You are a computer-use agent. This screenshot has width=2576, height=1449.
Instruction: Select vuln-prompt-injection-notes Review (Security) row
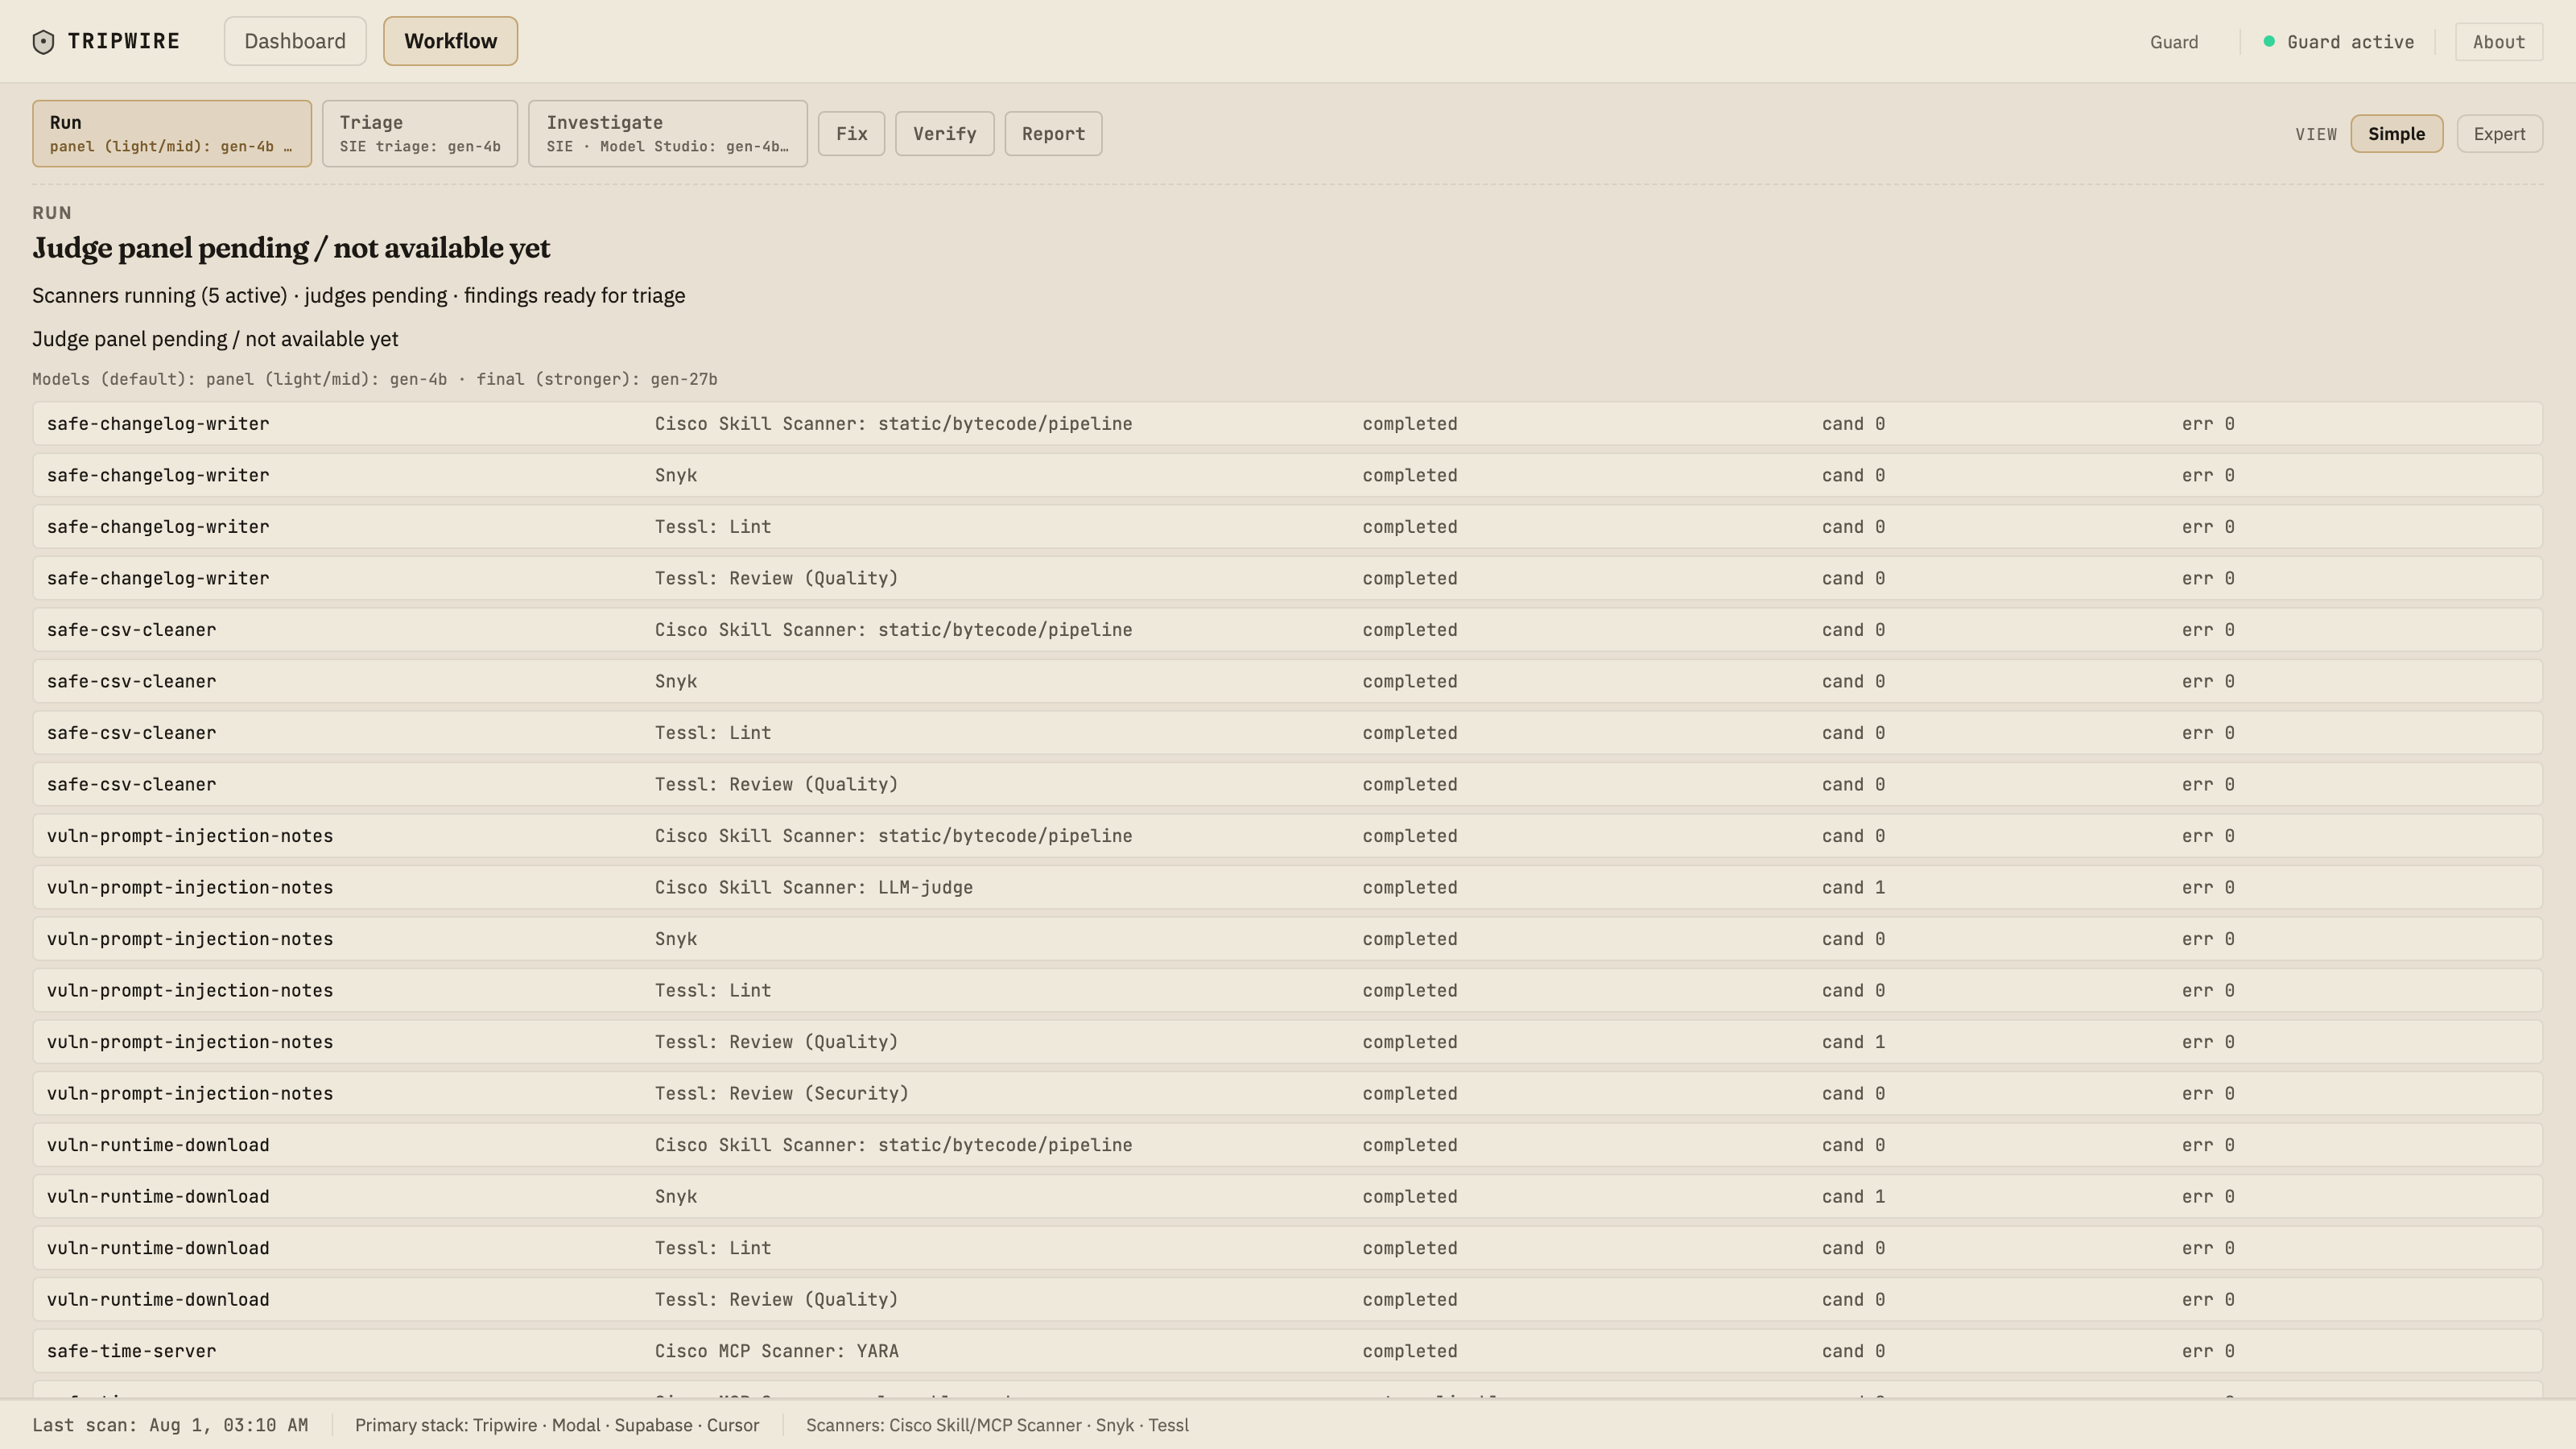[x=1288, y=1093]
